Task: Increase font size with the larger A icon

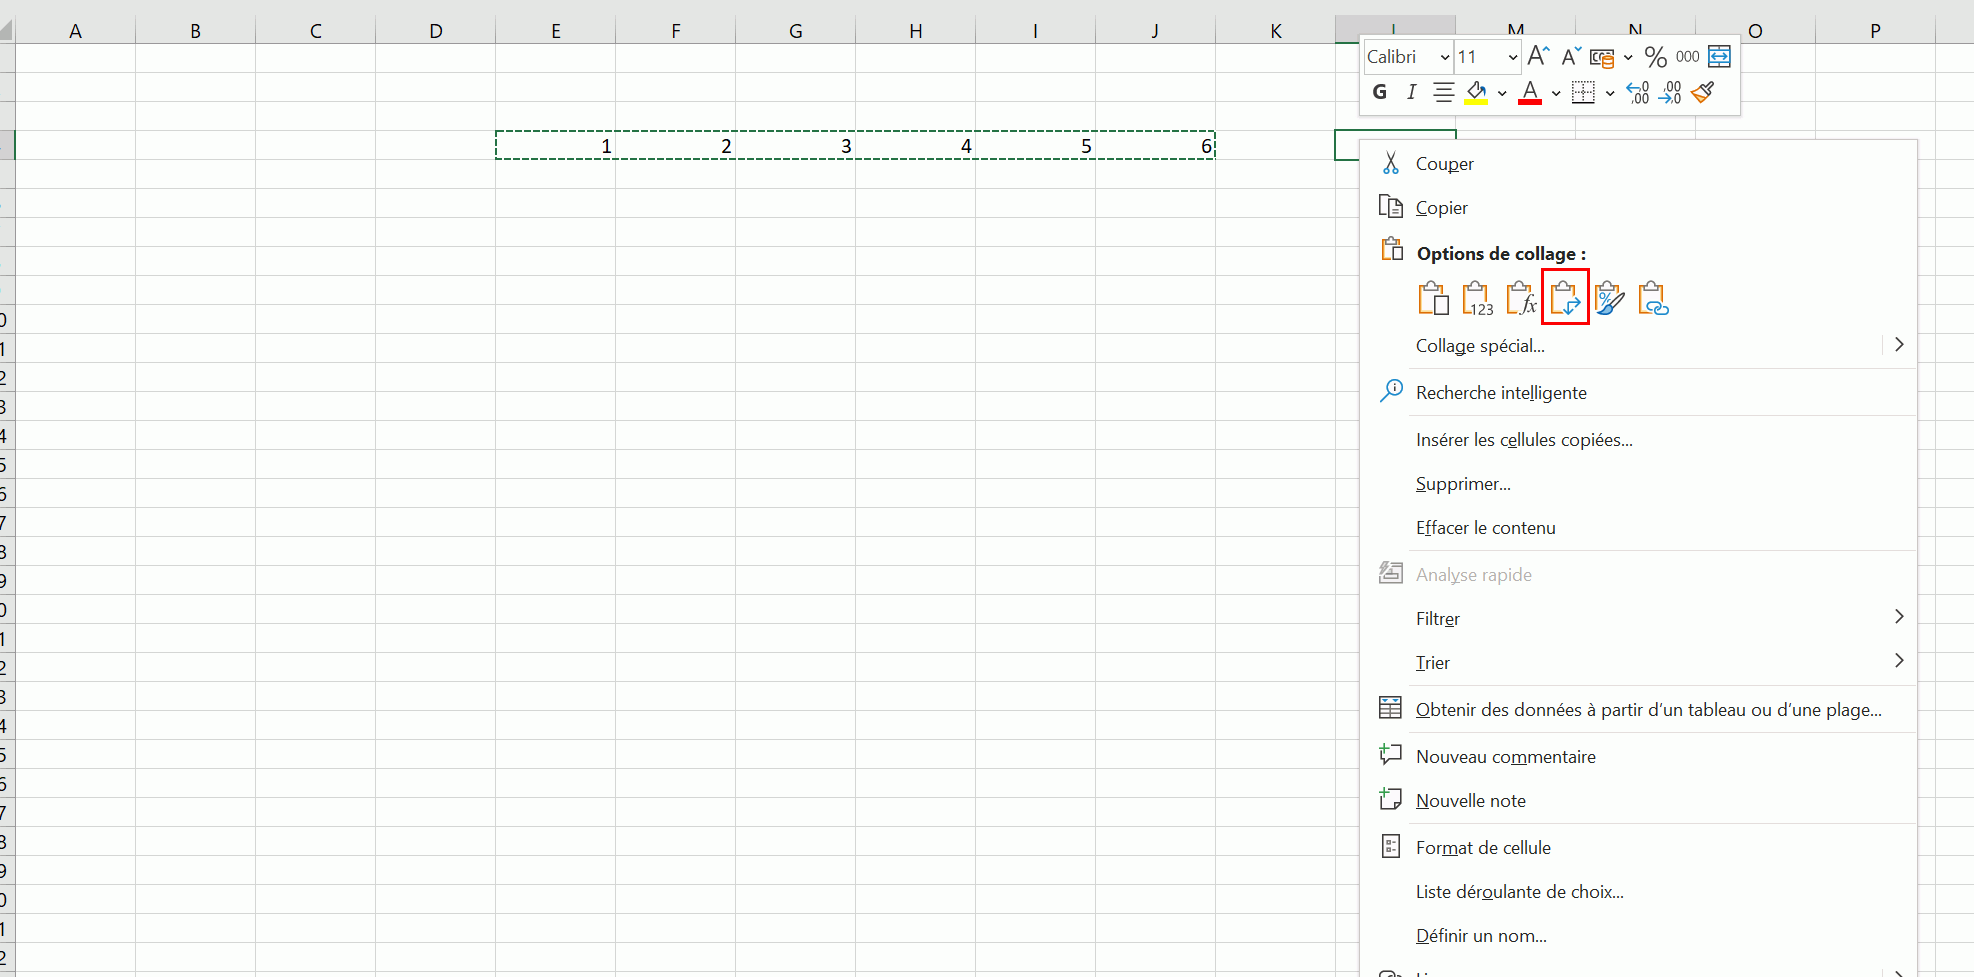Action: pos(1538,56)
